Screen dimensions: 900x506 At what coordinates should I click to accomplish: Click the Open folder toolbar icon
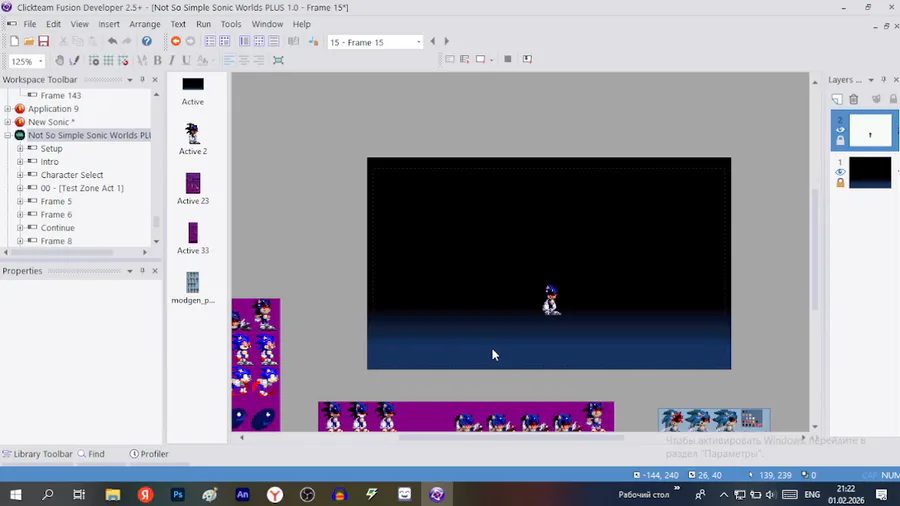tap(29, 41)
